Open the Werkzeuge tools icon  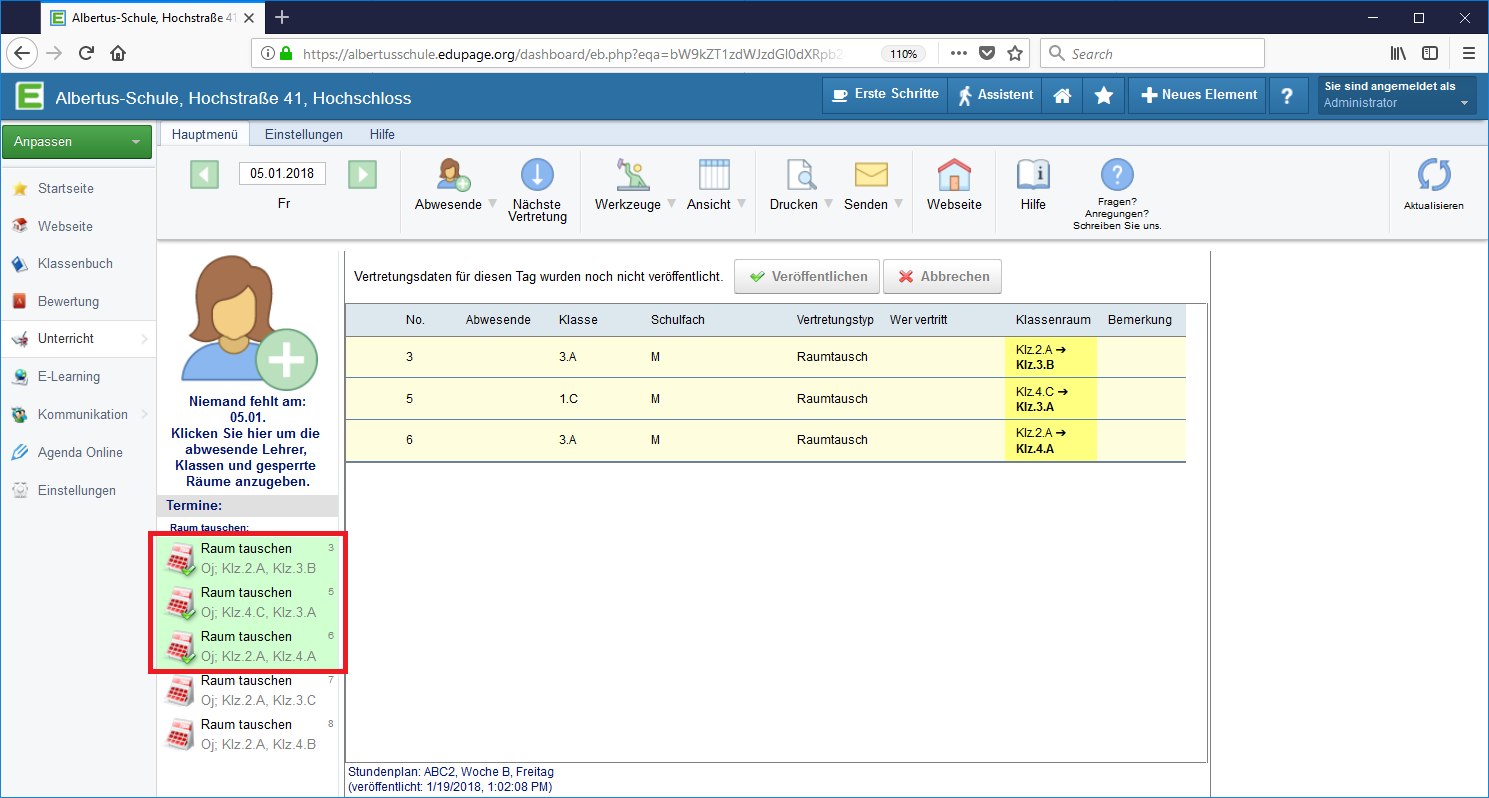(x=632, y=174)
